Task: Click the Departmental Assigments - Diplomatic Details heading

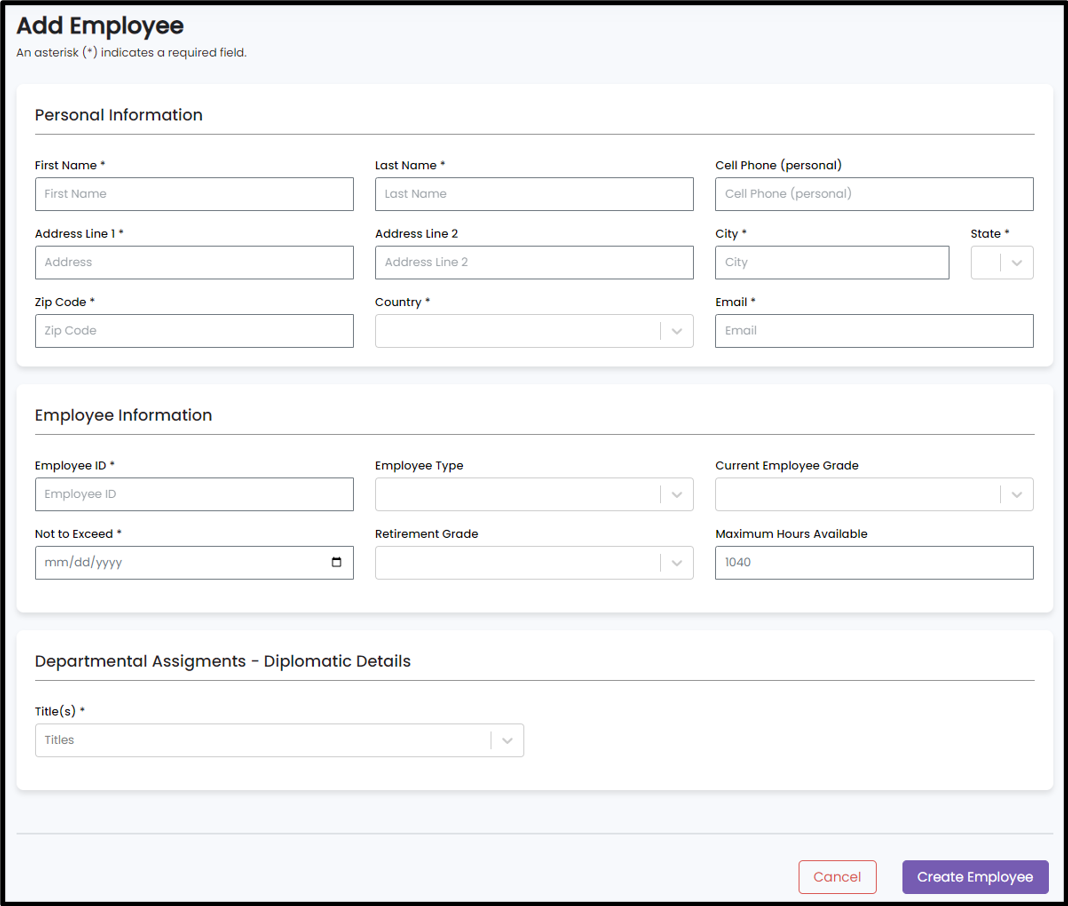Action: point(223,661)
